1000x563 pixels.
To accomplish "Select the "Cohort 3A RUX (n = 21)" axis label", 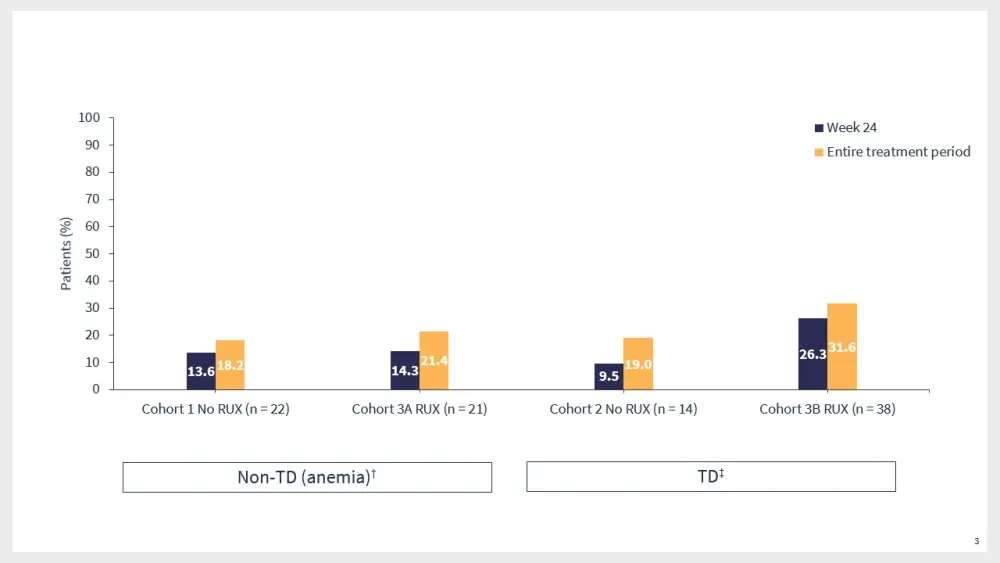I will coord(419,409).
